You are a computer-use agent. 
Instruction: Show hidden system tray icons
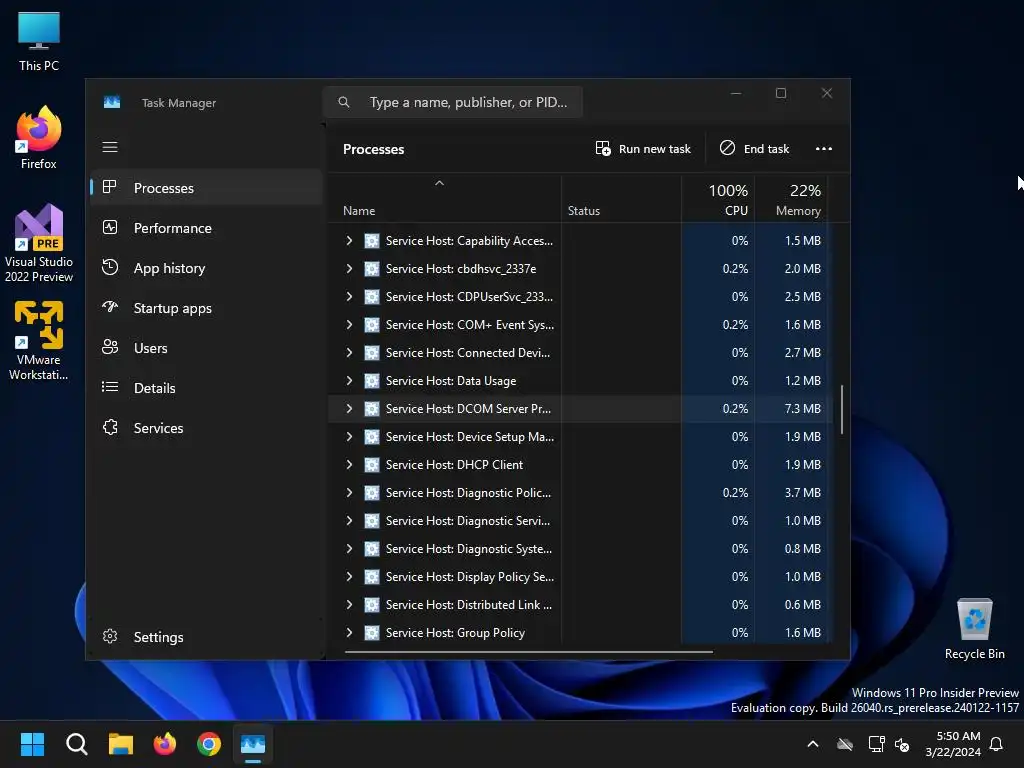point(813,744)
